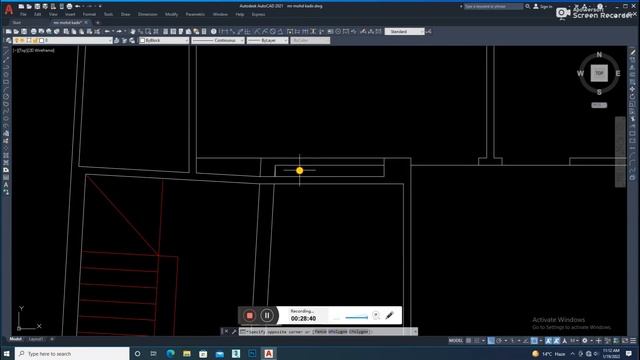
Task: Click the recorder pen annotation icon
Action: point(389,315)
